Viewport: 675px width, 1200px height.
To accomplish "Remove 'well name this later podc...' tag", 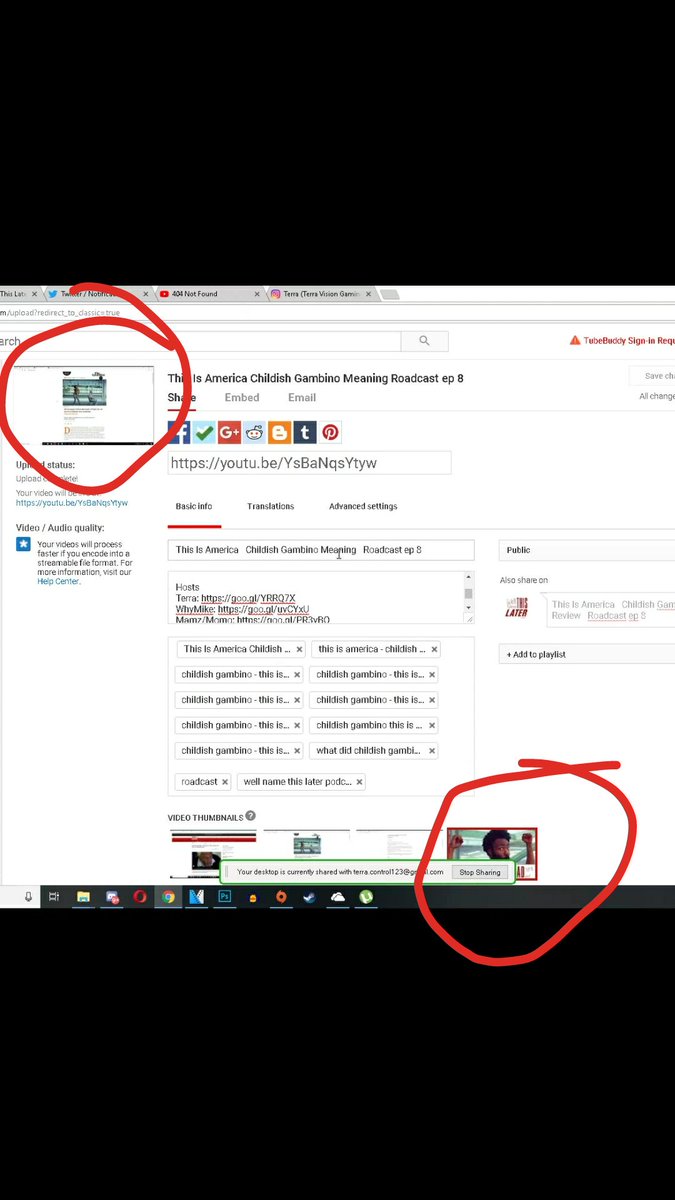I will [x=359, y=782].
